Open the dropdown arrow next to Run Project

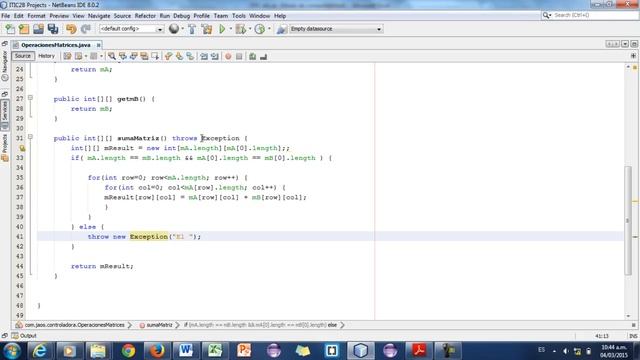(231, 29)
